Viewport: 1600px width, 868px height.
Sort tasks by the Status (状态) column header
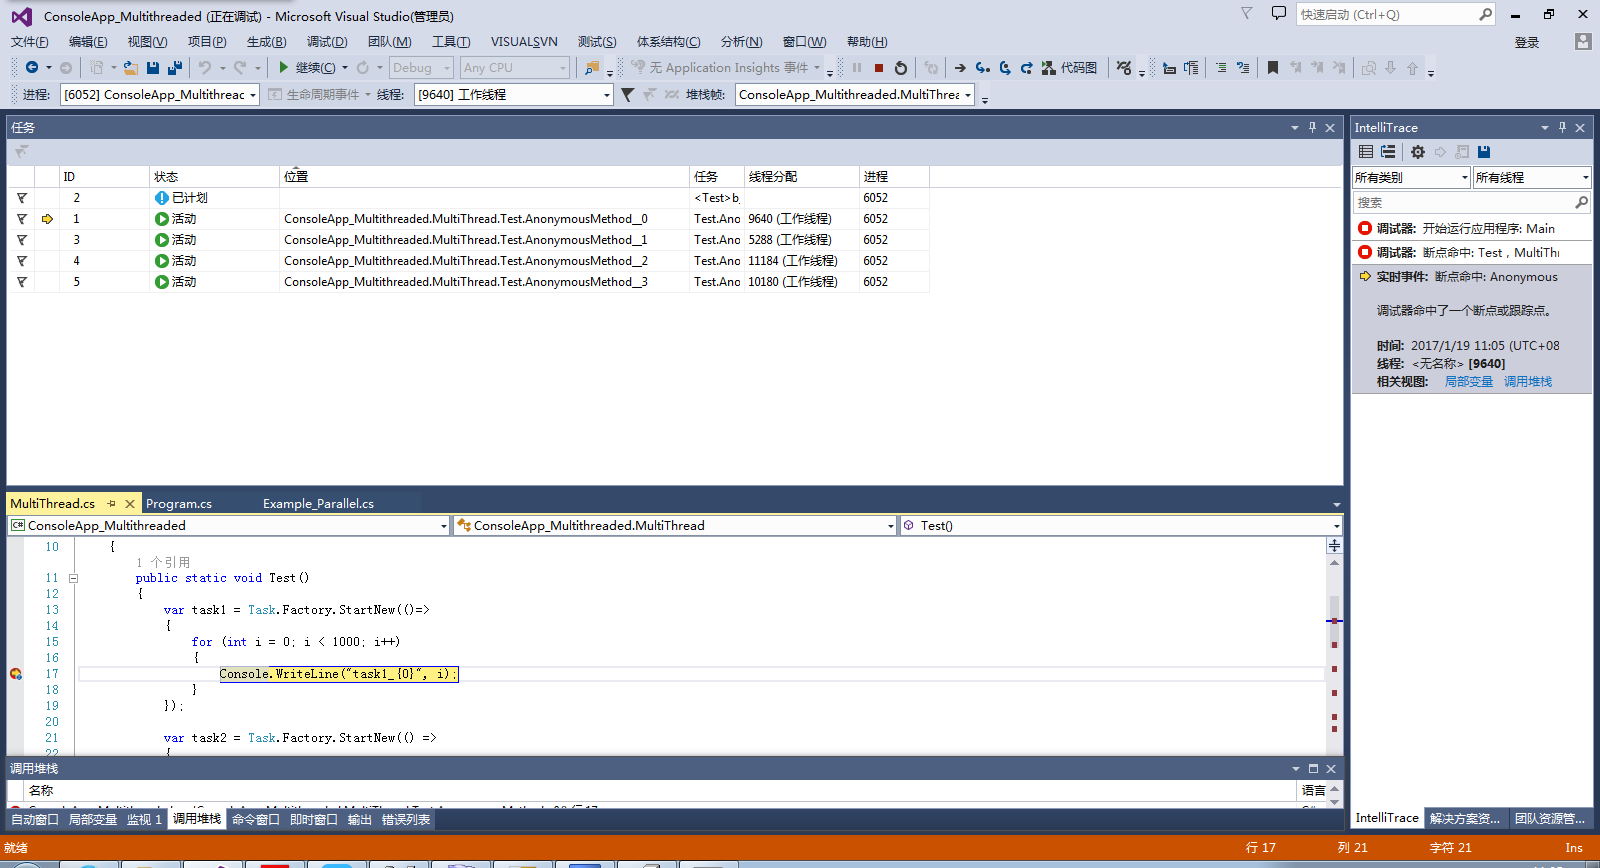pyautogui.click(x=215, y=177)
